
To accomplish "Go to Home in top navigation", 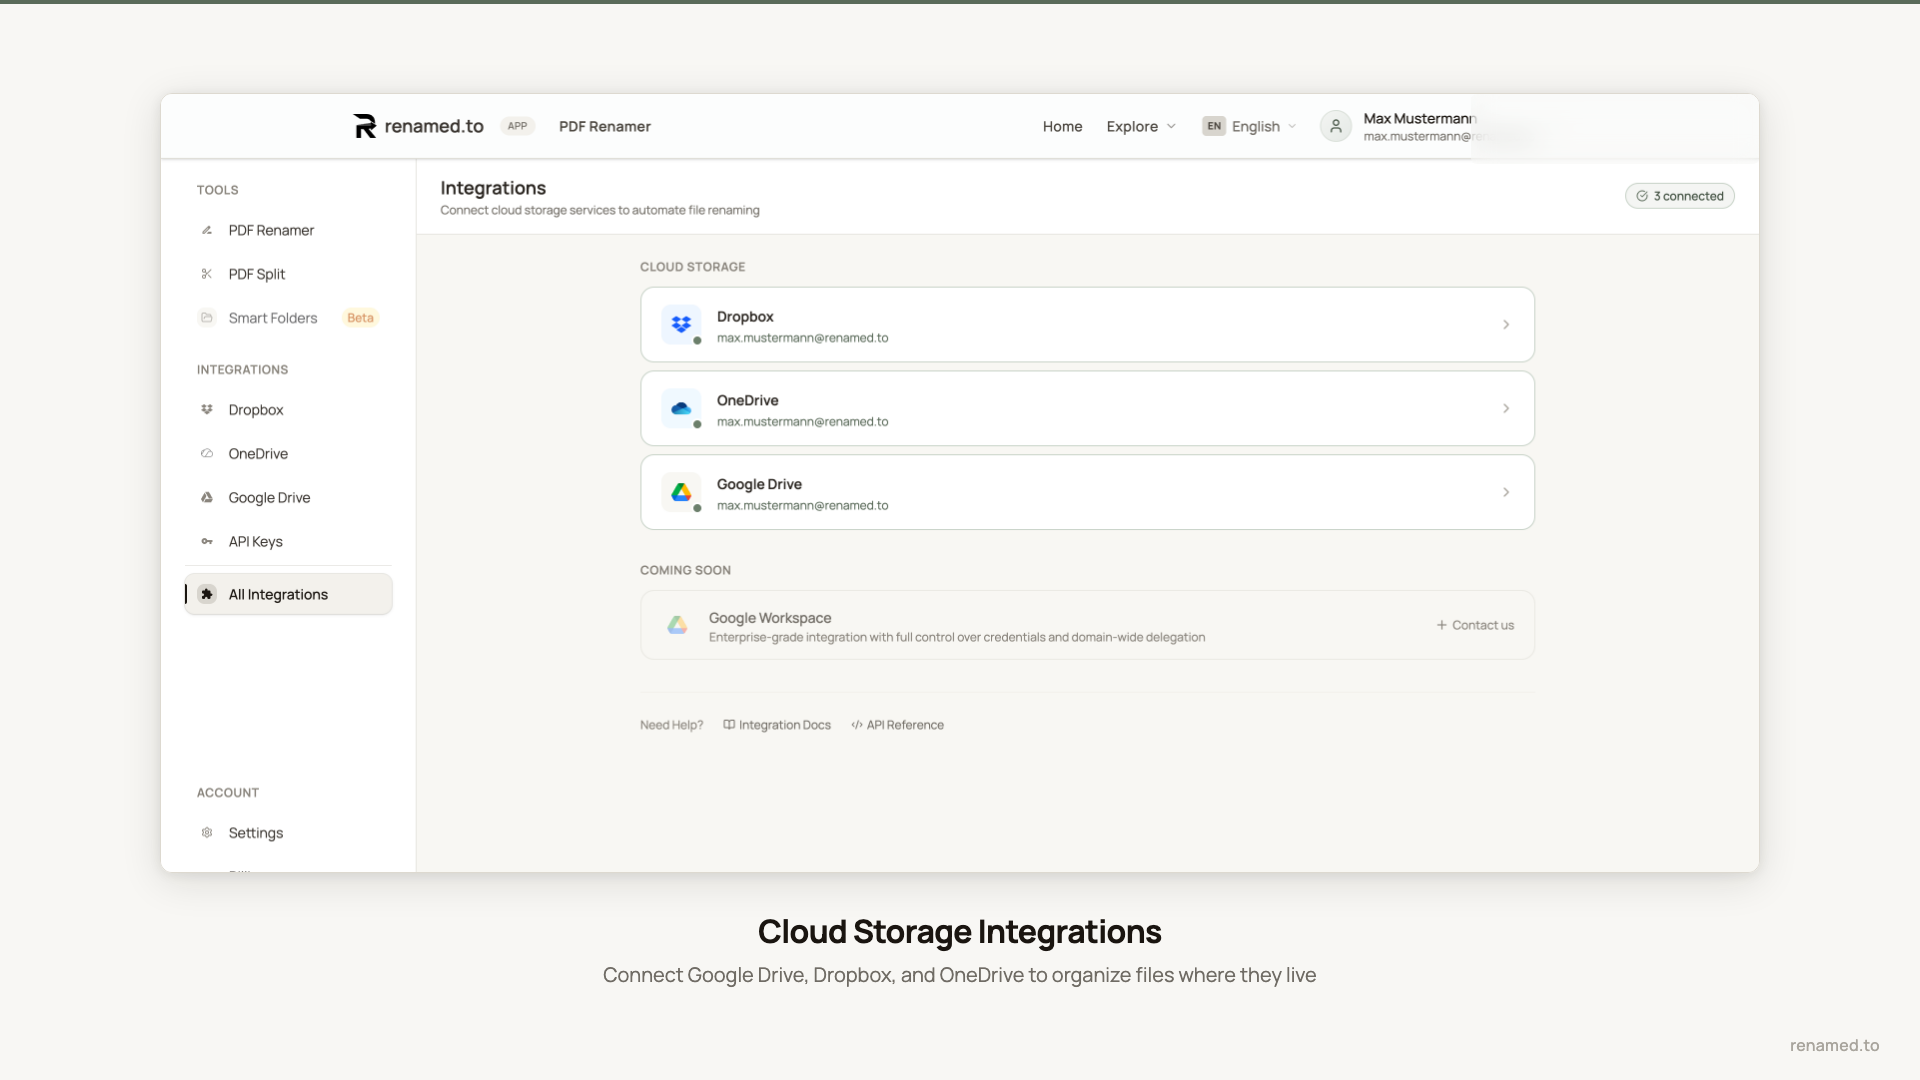I will (x=1062, y=126).
